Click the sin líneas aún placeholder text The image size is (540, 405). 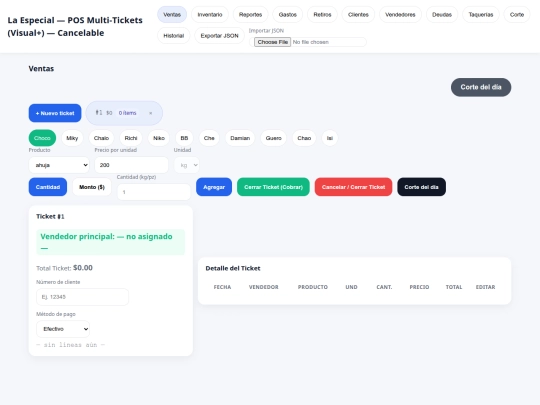tap(71, 345)
